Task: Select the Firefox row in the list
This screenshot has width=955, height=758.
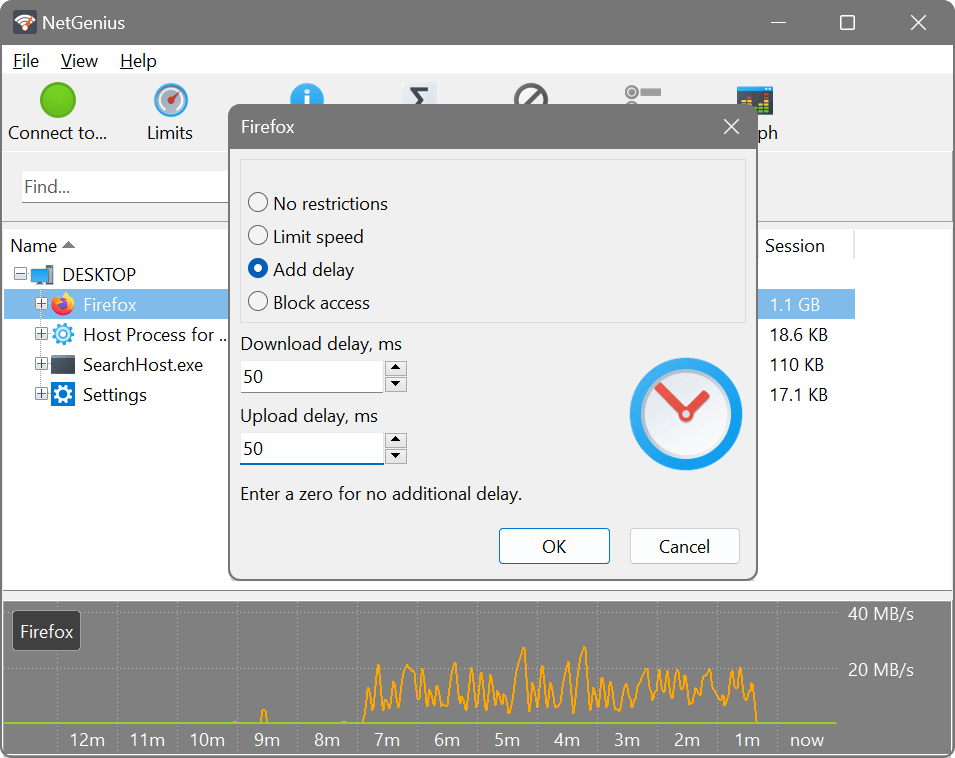Action: [116, 304]
